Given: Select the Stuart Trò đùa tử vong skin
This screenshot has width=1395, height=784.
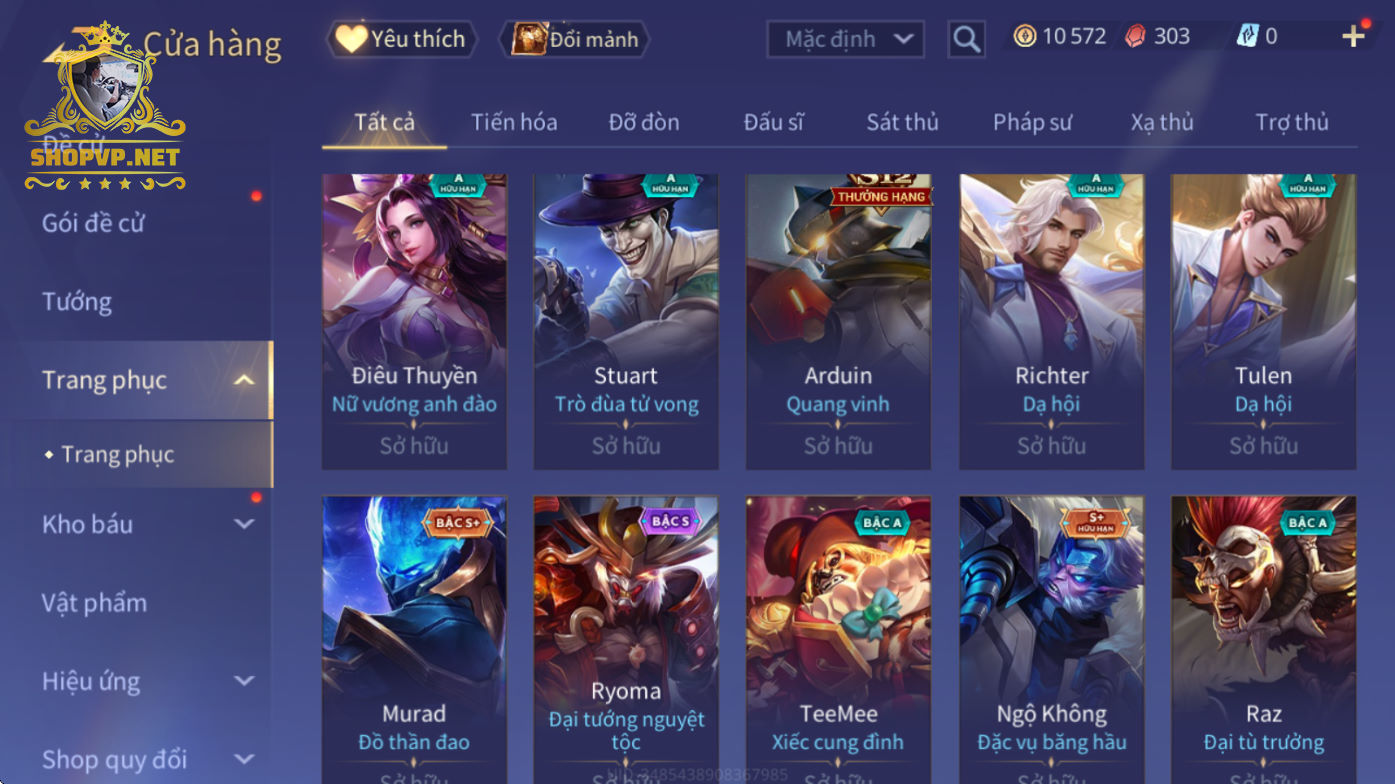Looking at the screenshot, I should pyautogui.click(x=626, y=322).
